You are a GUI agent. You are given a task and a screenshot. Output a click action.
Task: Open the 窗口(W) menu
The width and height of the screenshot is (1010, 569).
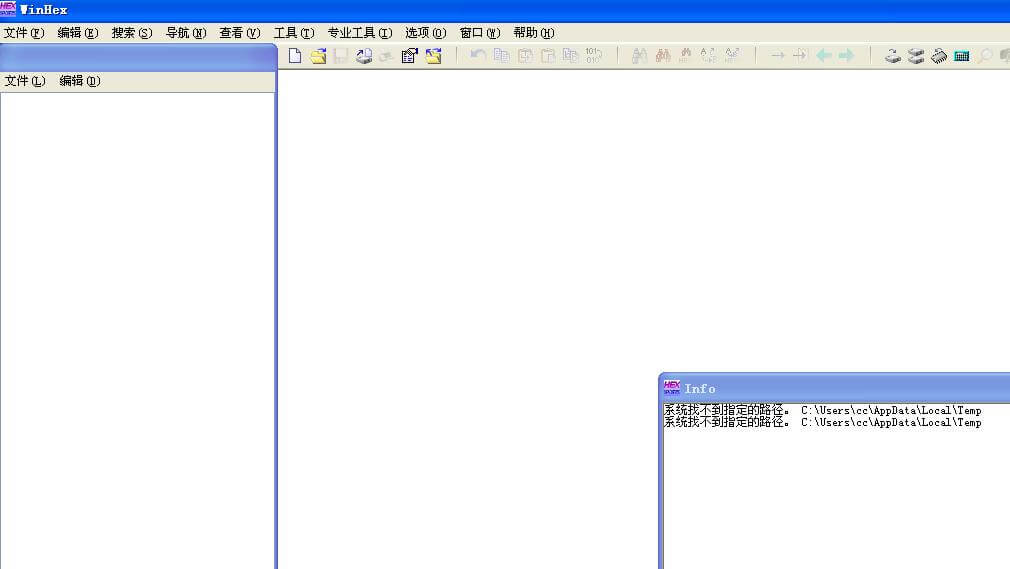[480, 33]
